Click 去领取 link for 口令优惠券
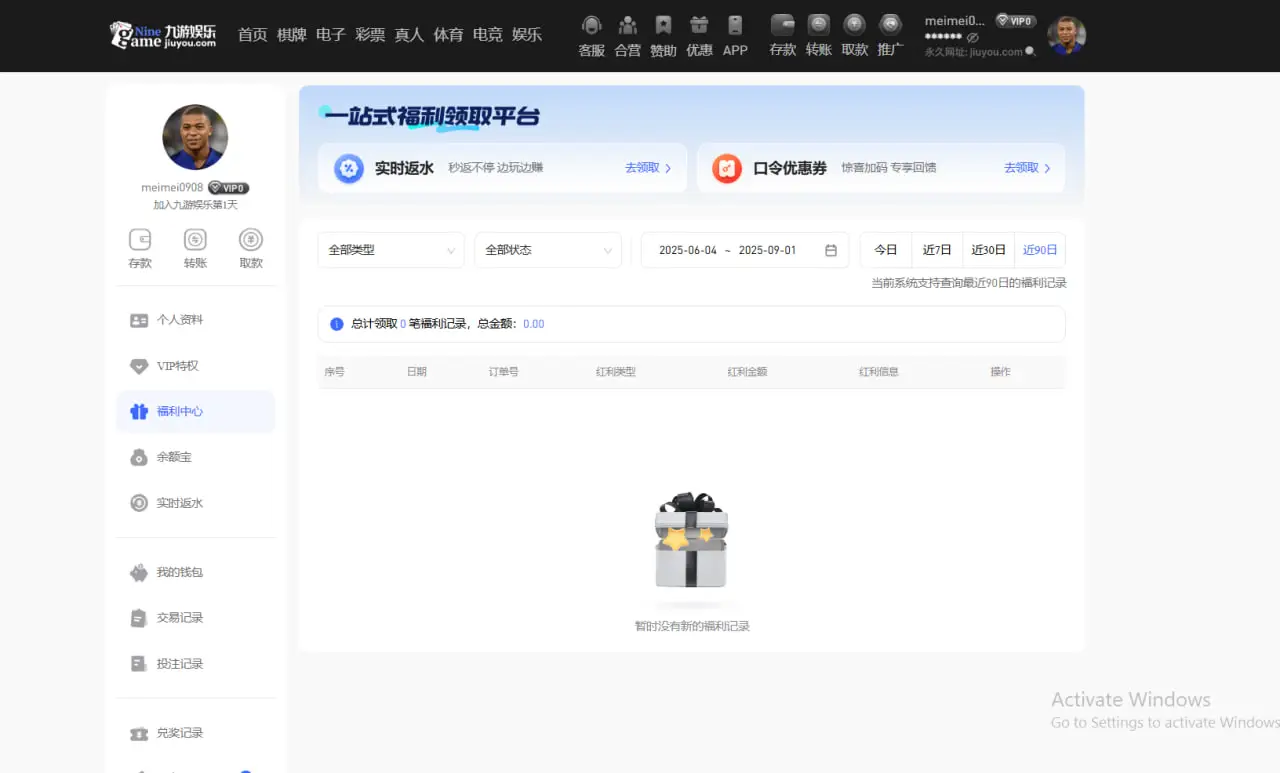This screenshot has width=1280, height=773. (1027, 168)
